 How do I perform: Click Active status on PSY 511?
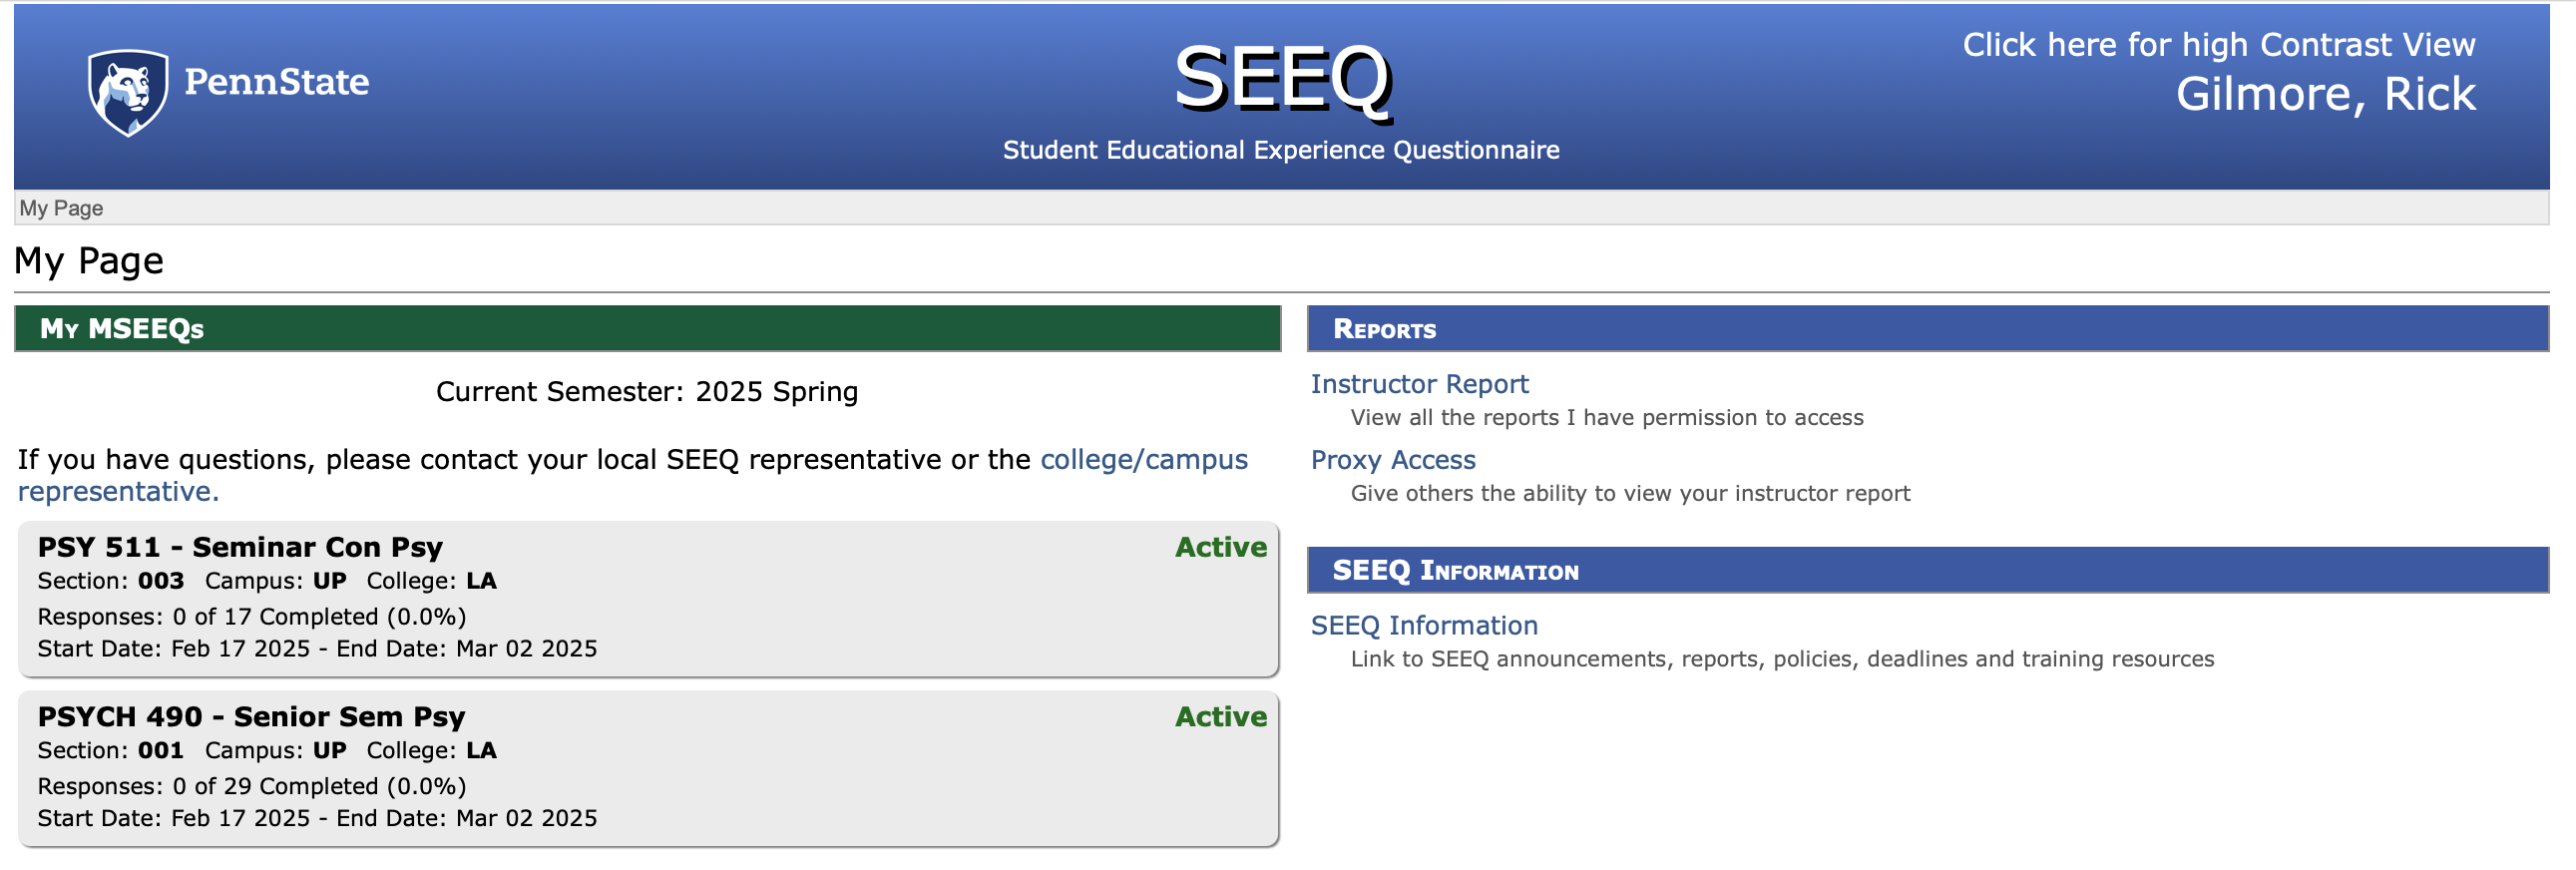(x=1220, y=548)
